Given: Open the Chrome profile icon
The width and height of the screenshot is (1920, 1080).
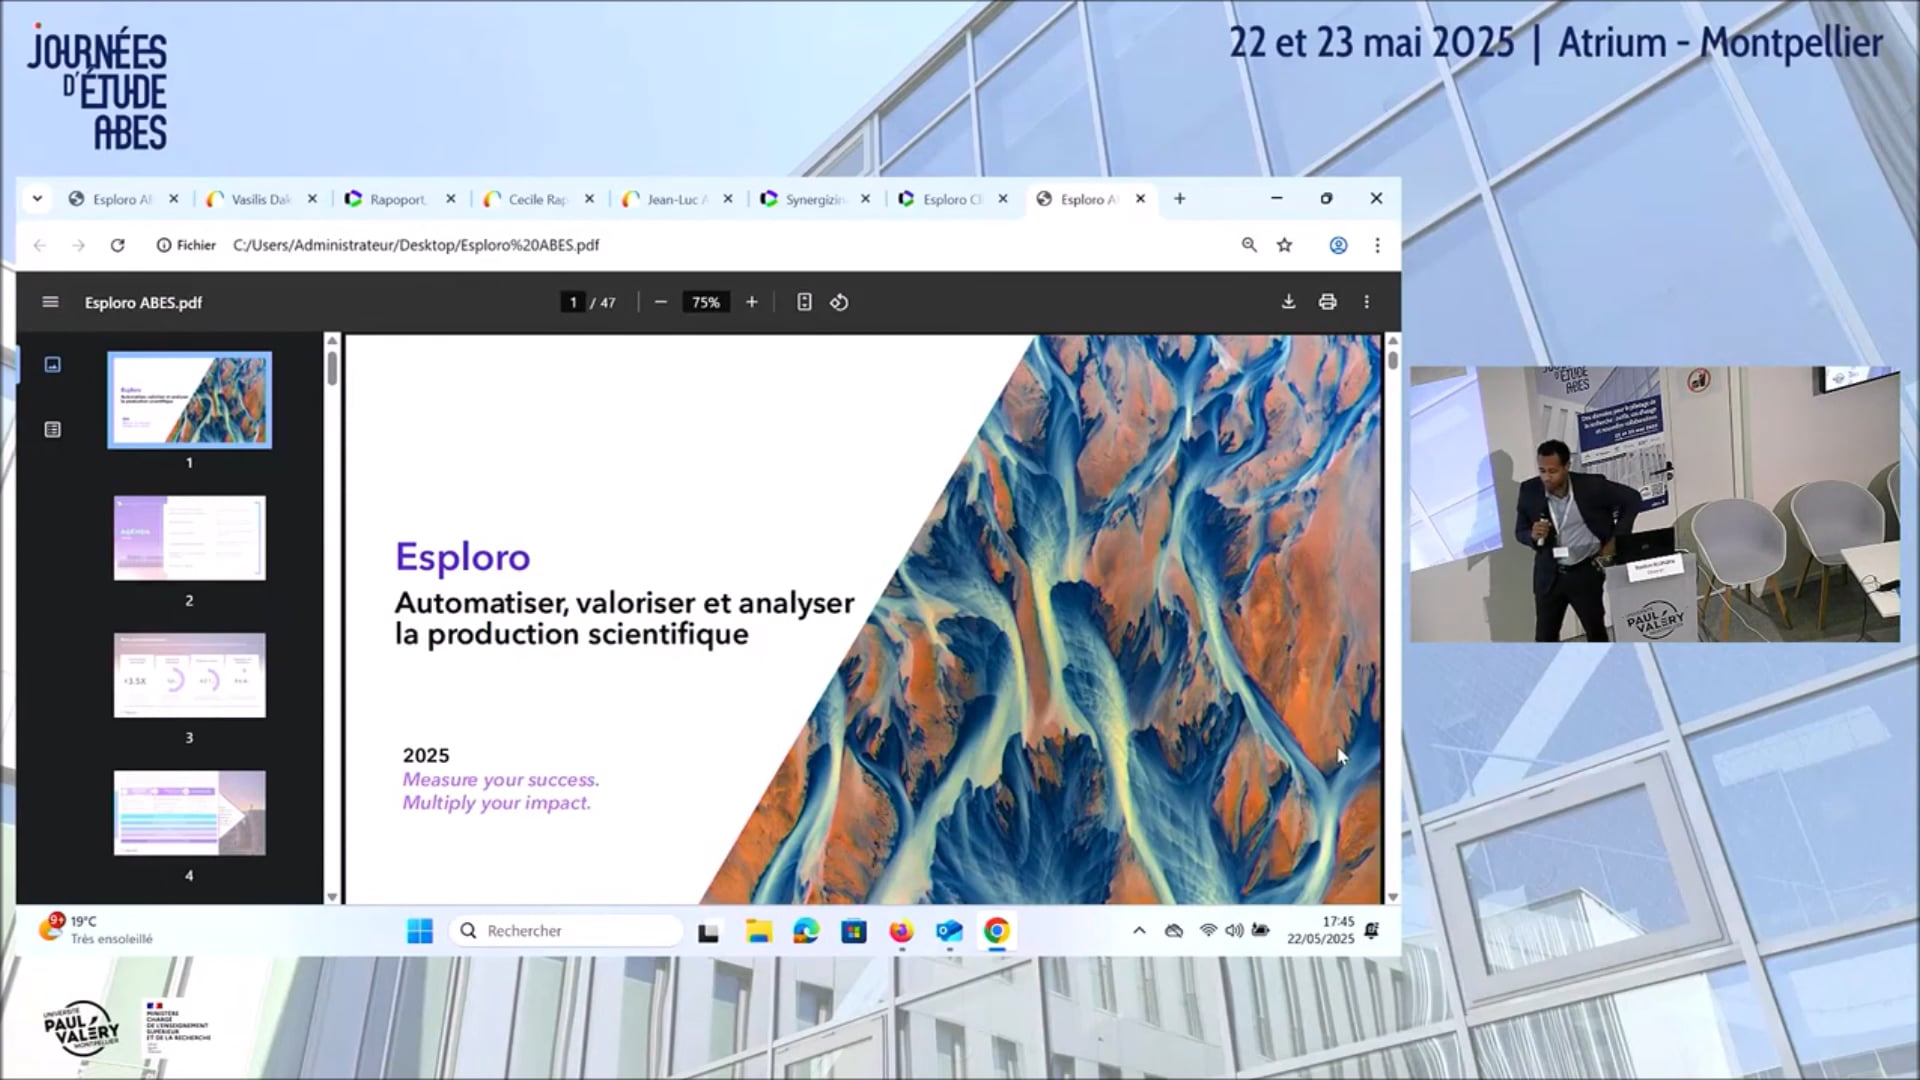Looking at the screenshot, I should click(1338, 245).
